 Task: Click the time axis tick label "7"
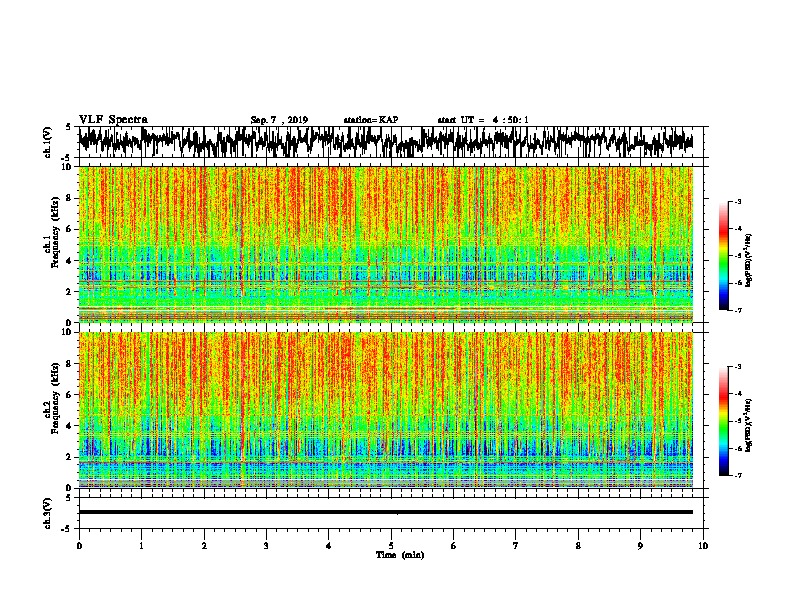516,546
